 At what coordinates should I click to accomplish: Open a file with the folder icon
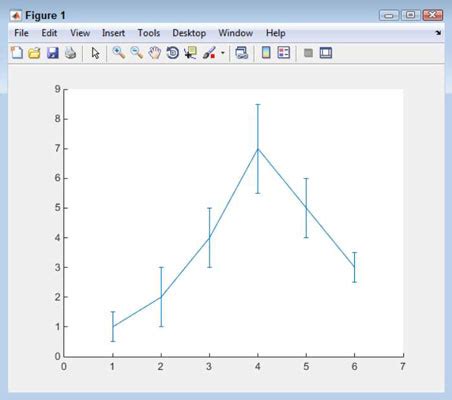[x=34, y=53]
